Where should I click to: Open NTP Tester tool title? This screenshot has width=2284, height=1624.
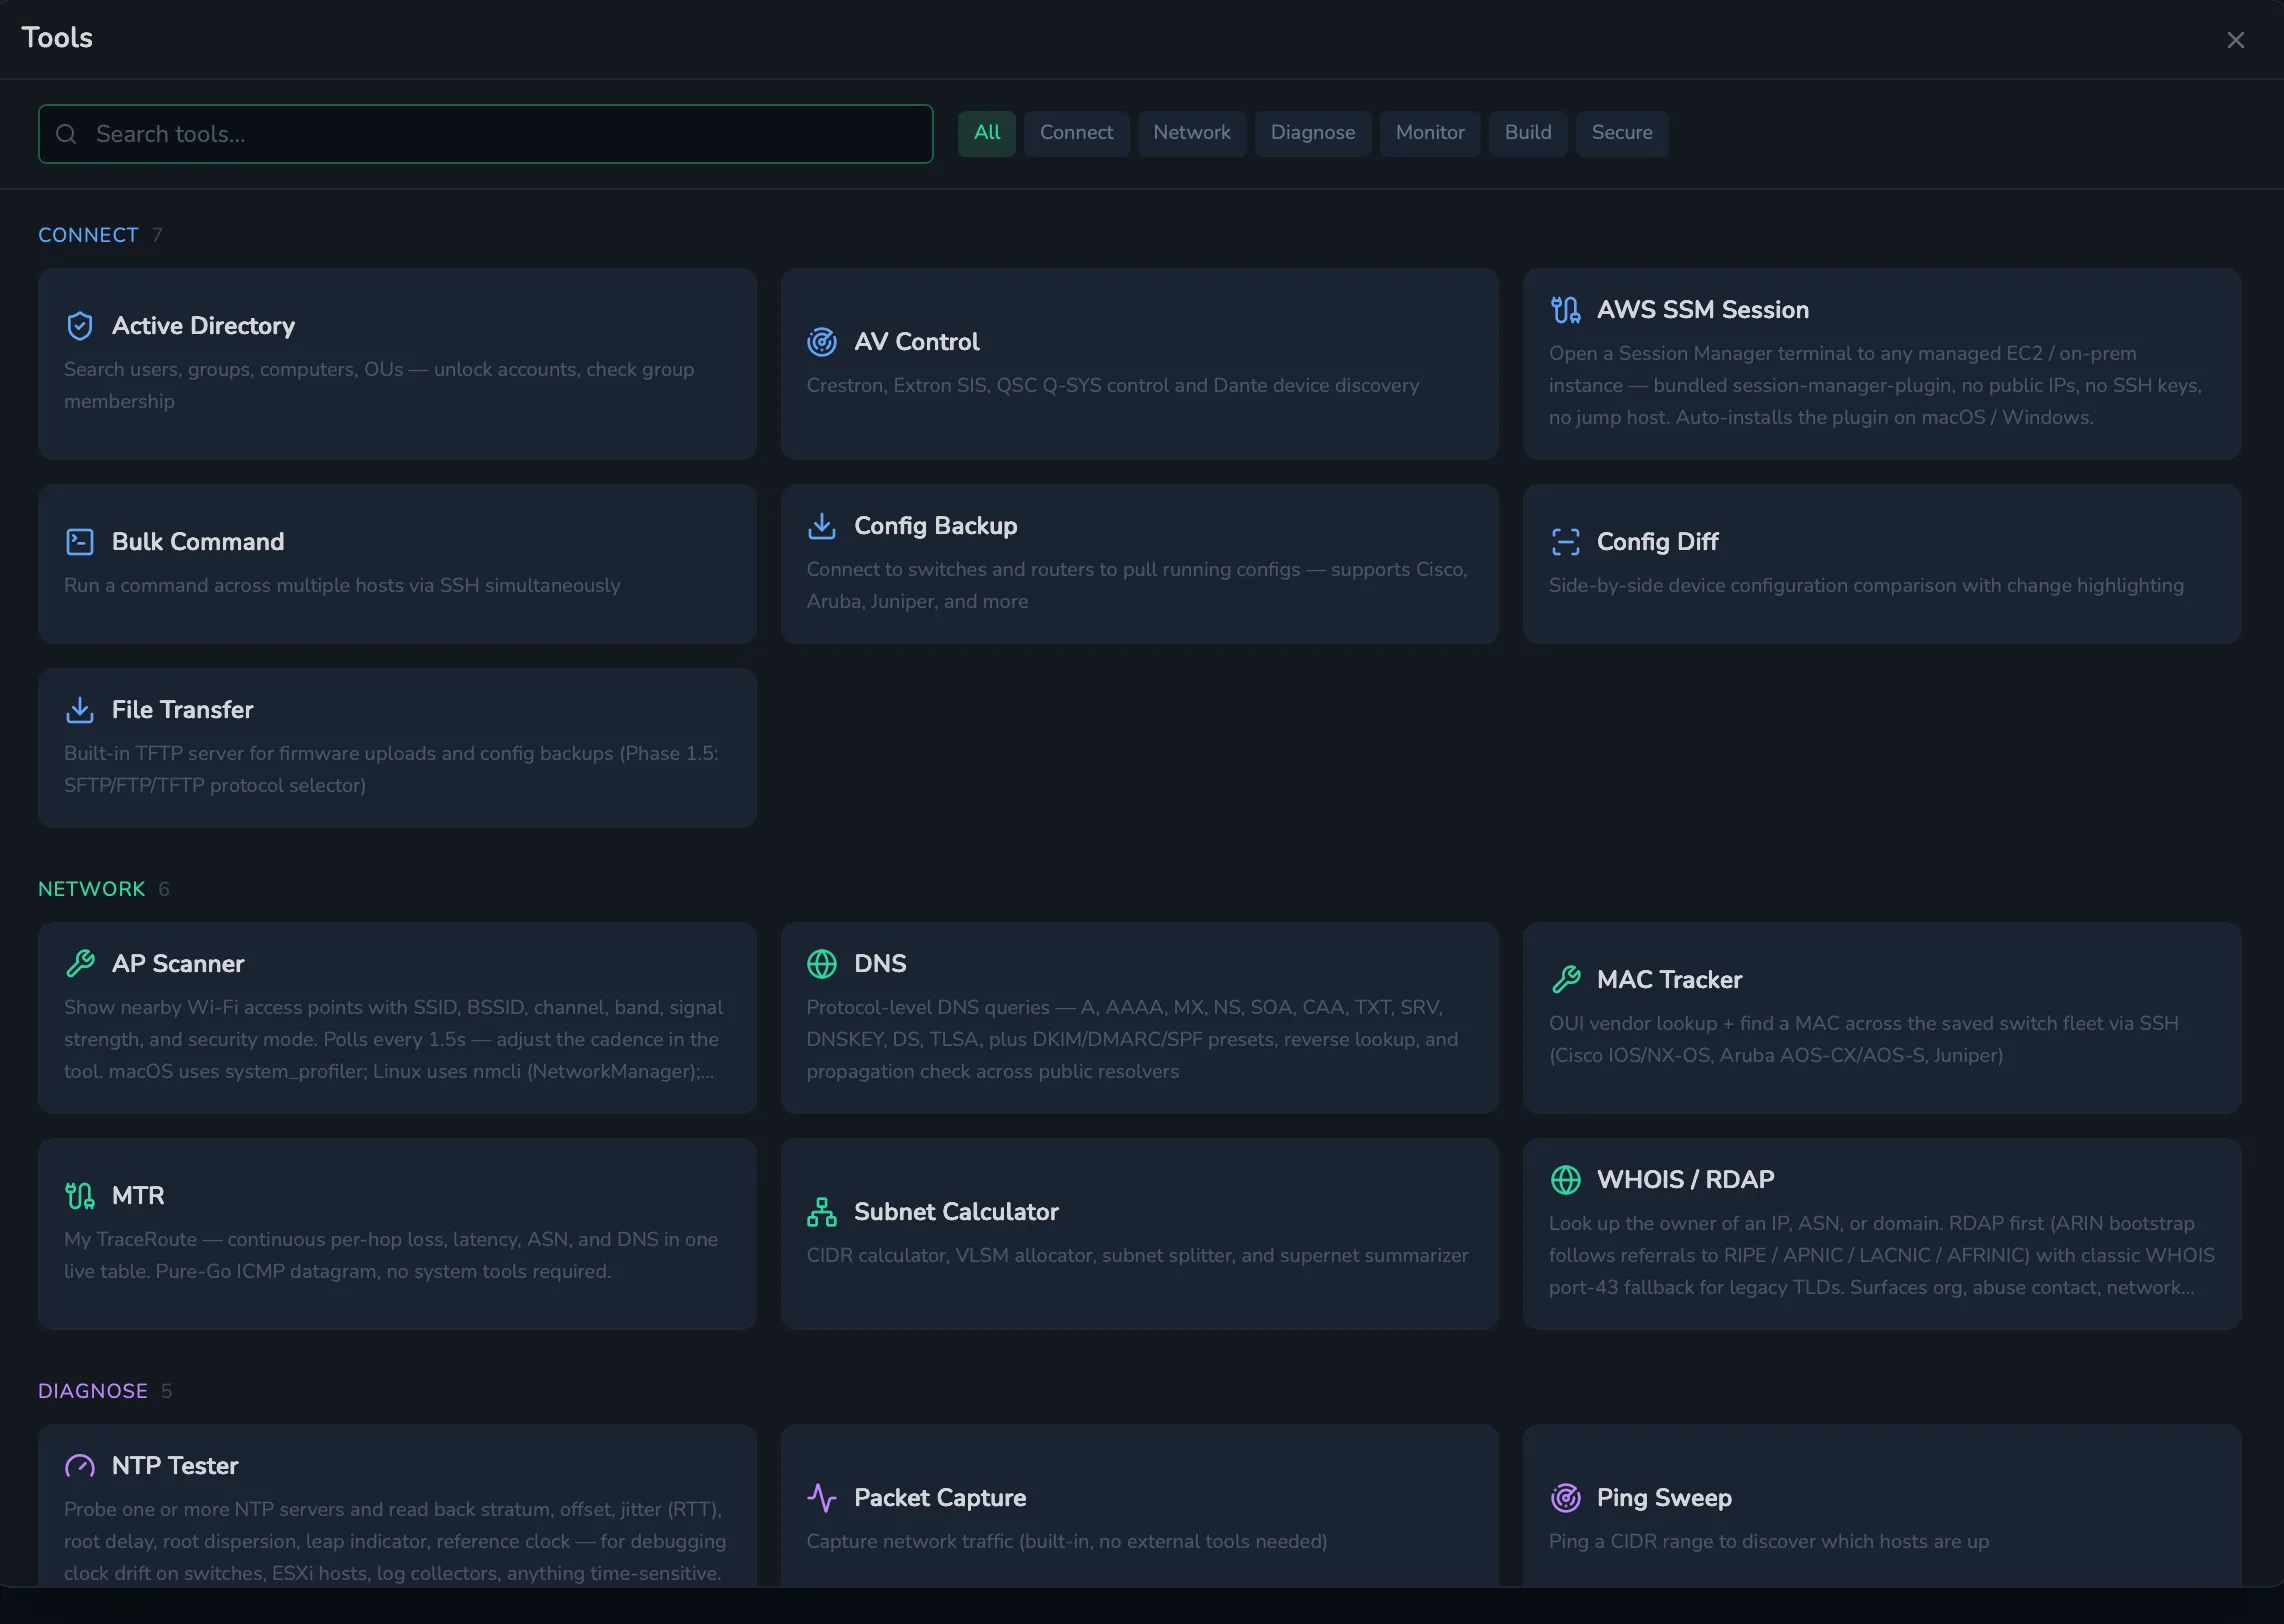(175, 1466)
